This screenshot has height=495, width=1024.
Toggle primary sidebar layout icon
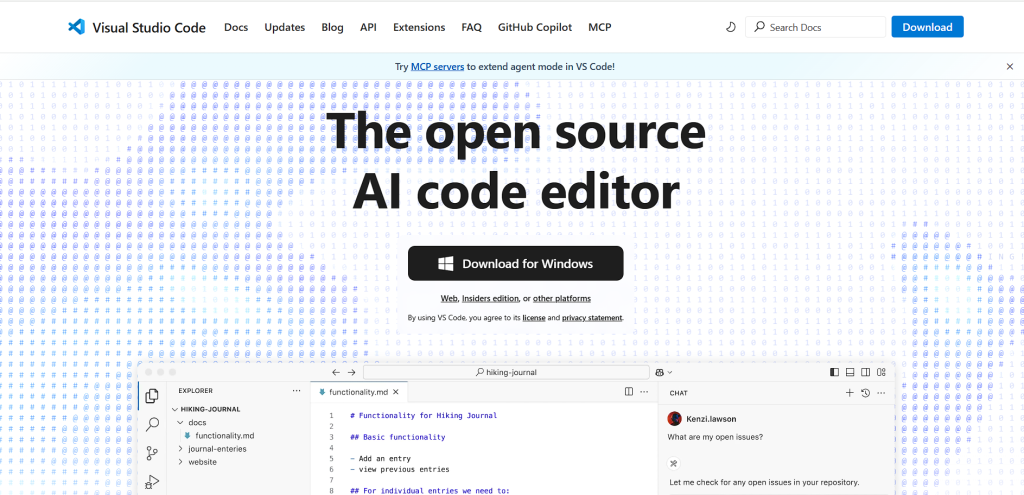coord(834,372)
